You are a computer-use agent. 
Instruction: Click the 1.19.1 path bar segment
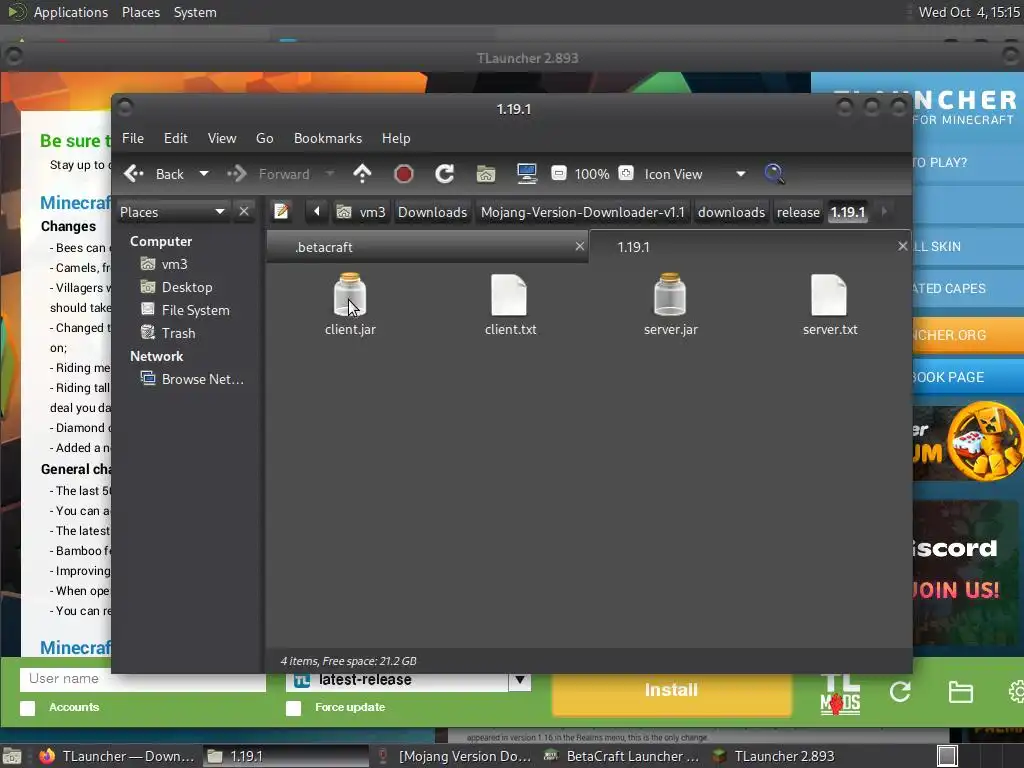(x=848, y=212)
